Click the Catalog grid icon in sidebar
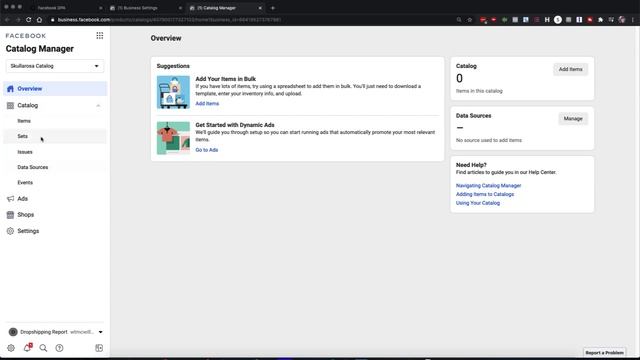Viewport: 640px width, 360px height. (10, 105)
